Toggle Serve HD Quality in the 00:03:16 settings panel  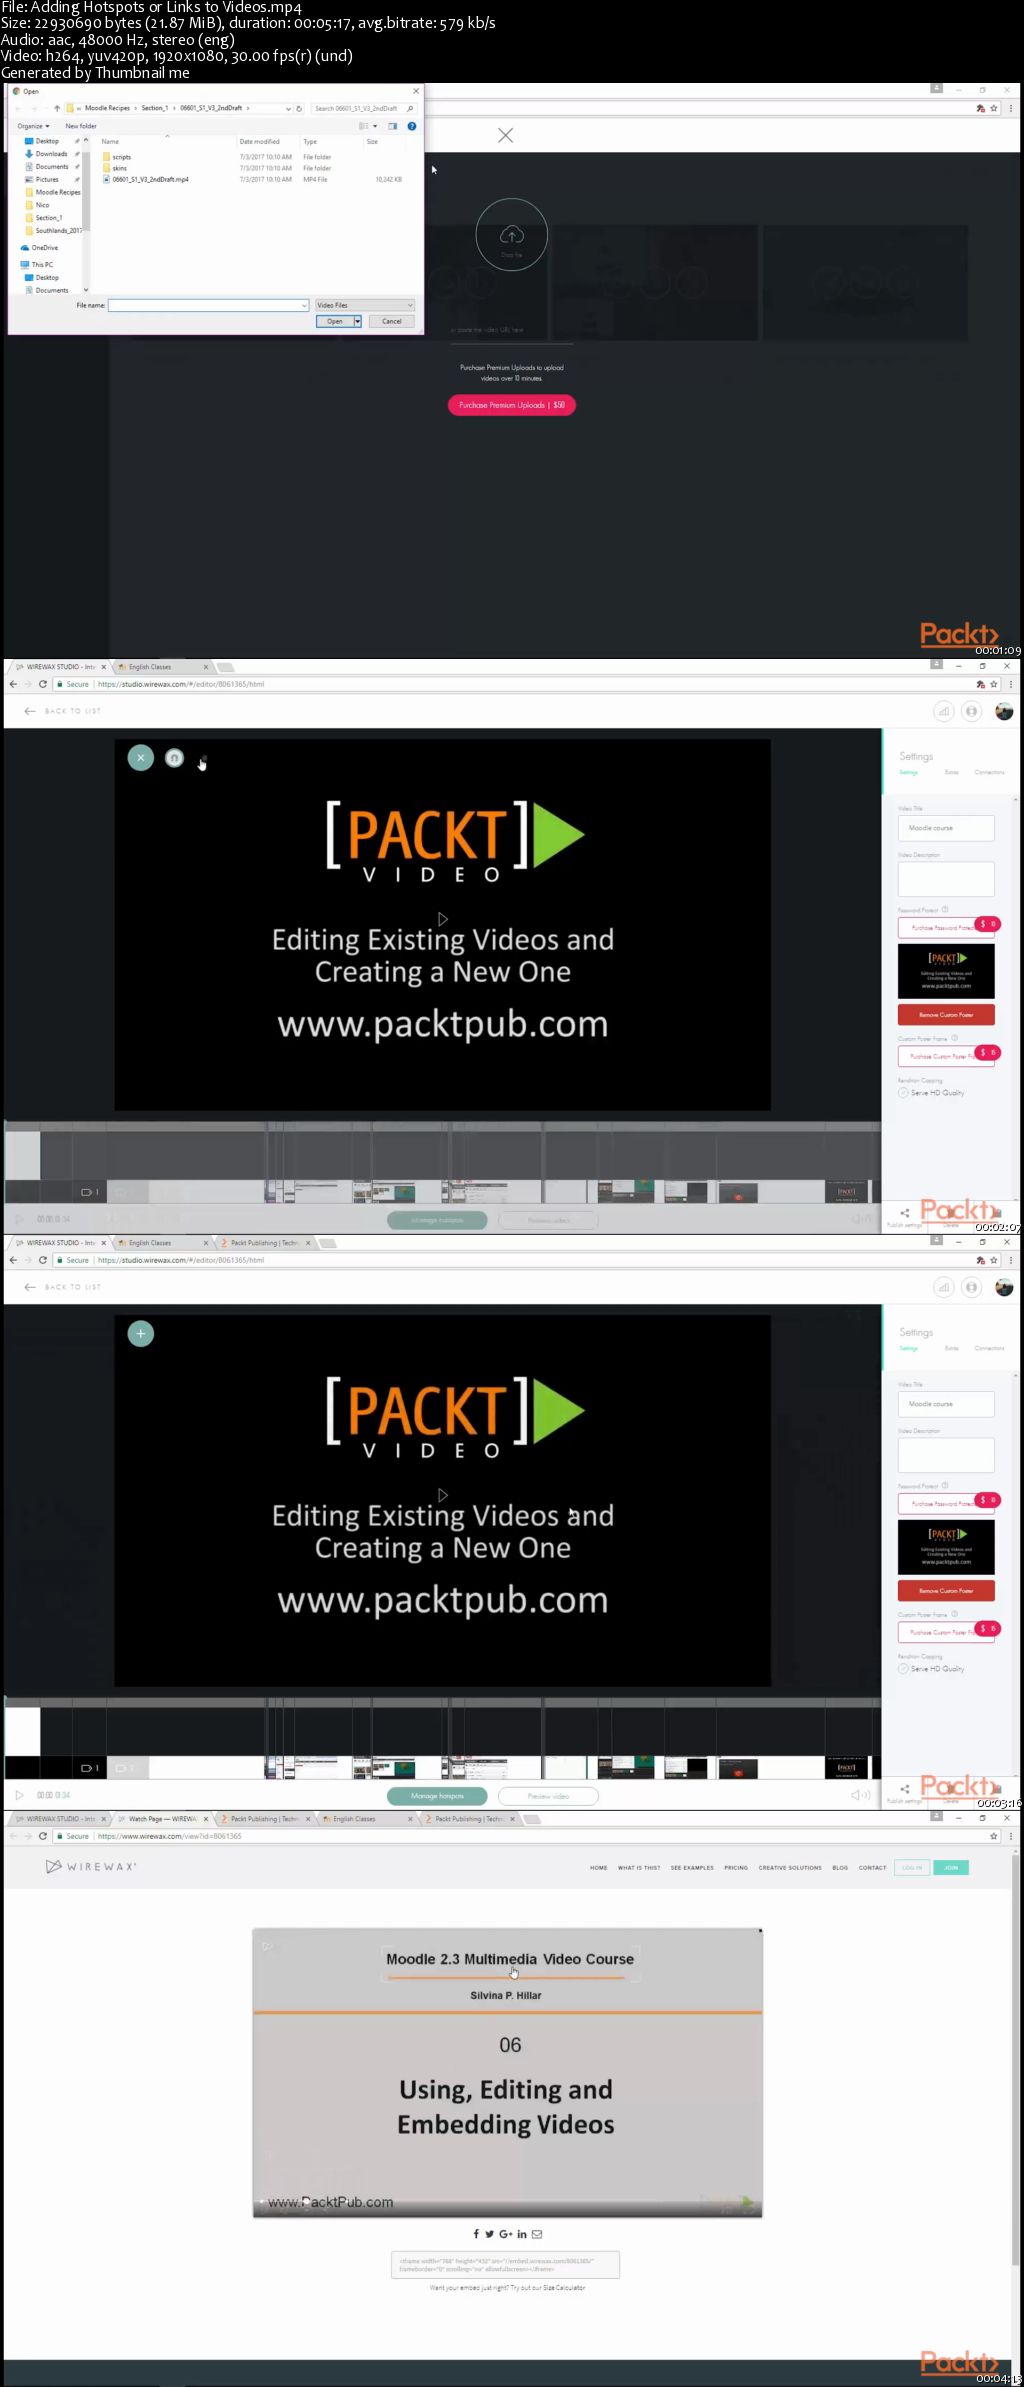(x=903, y=1669)
